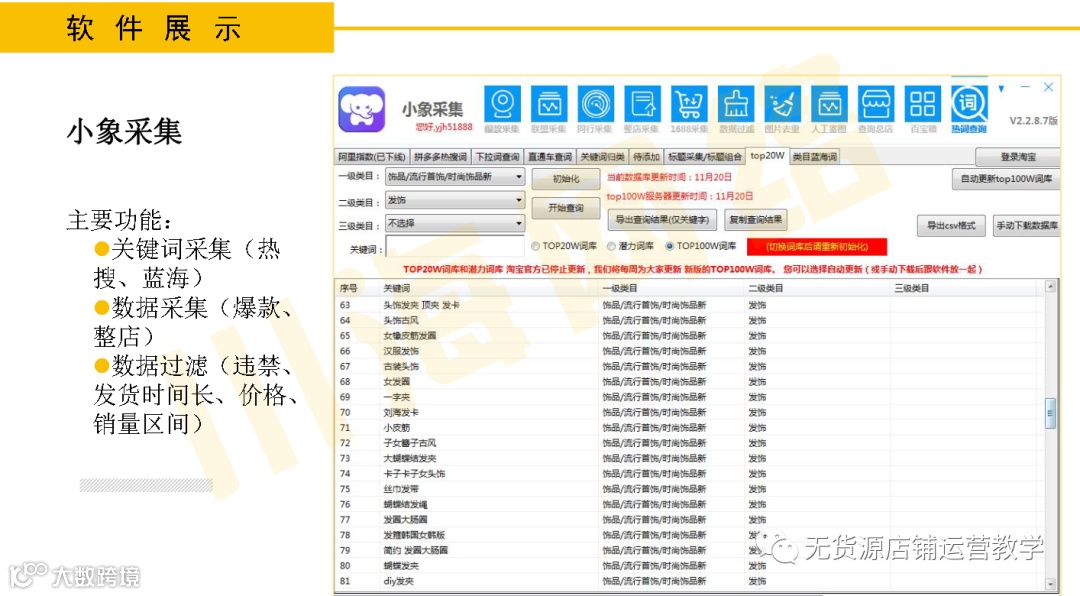The image size is (1080, 596).
Task: Click the results table scroll down arrow
Action: pos(1050,584)
